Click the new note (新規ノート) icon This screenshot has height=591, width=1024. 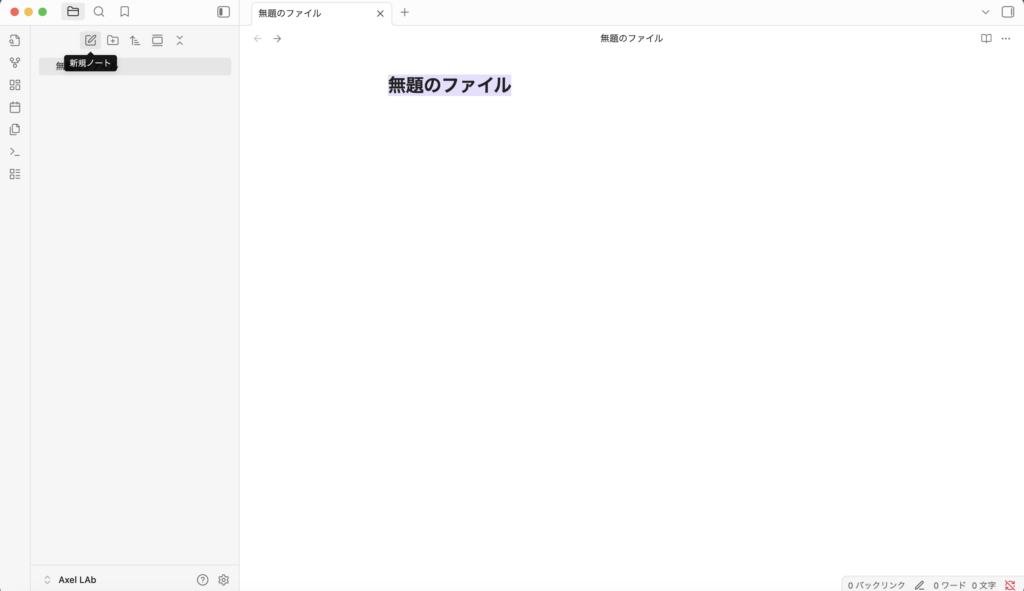click(x=90, y=40)
